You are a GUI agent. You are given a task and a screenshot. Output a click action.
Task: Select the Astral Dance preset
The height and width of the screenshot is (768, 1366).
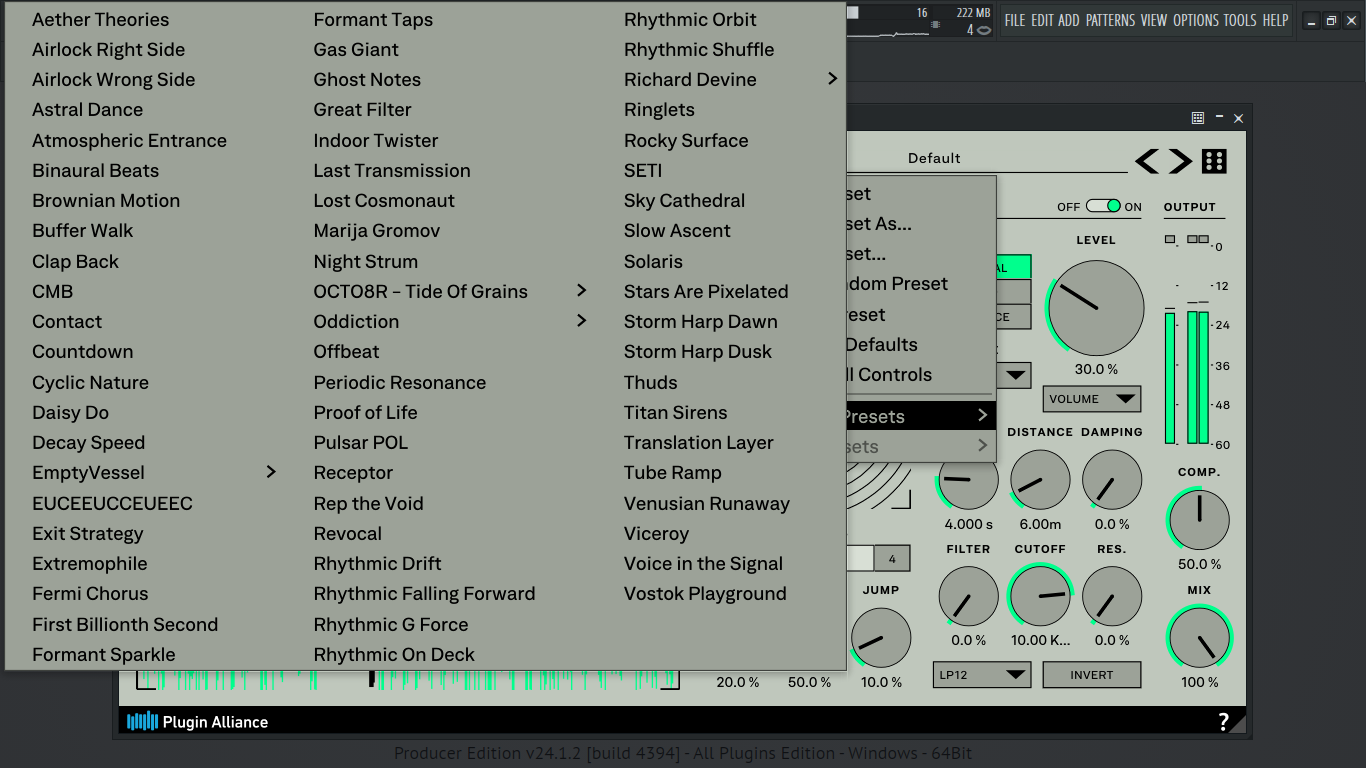point(87,109)
